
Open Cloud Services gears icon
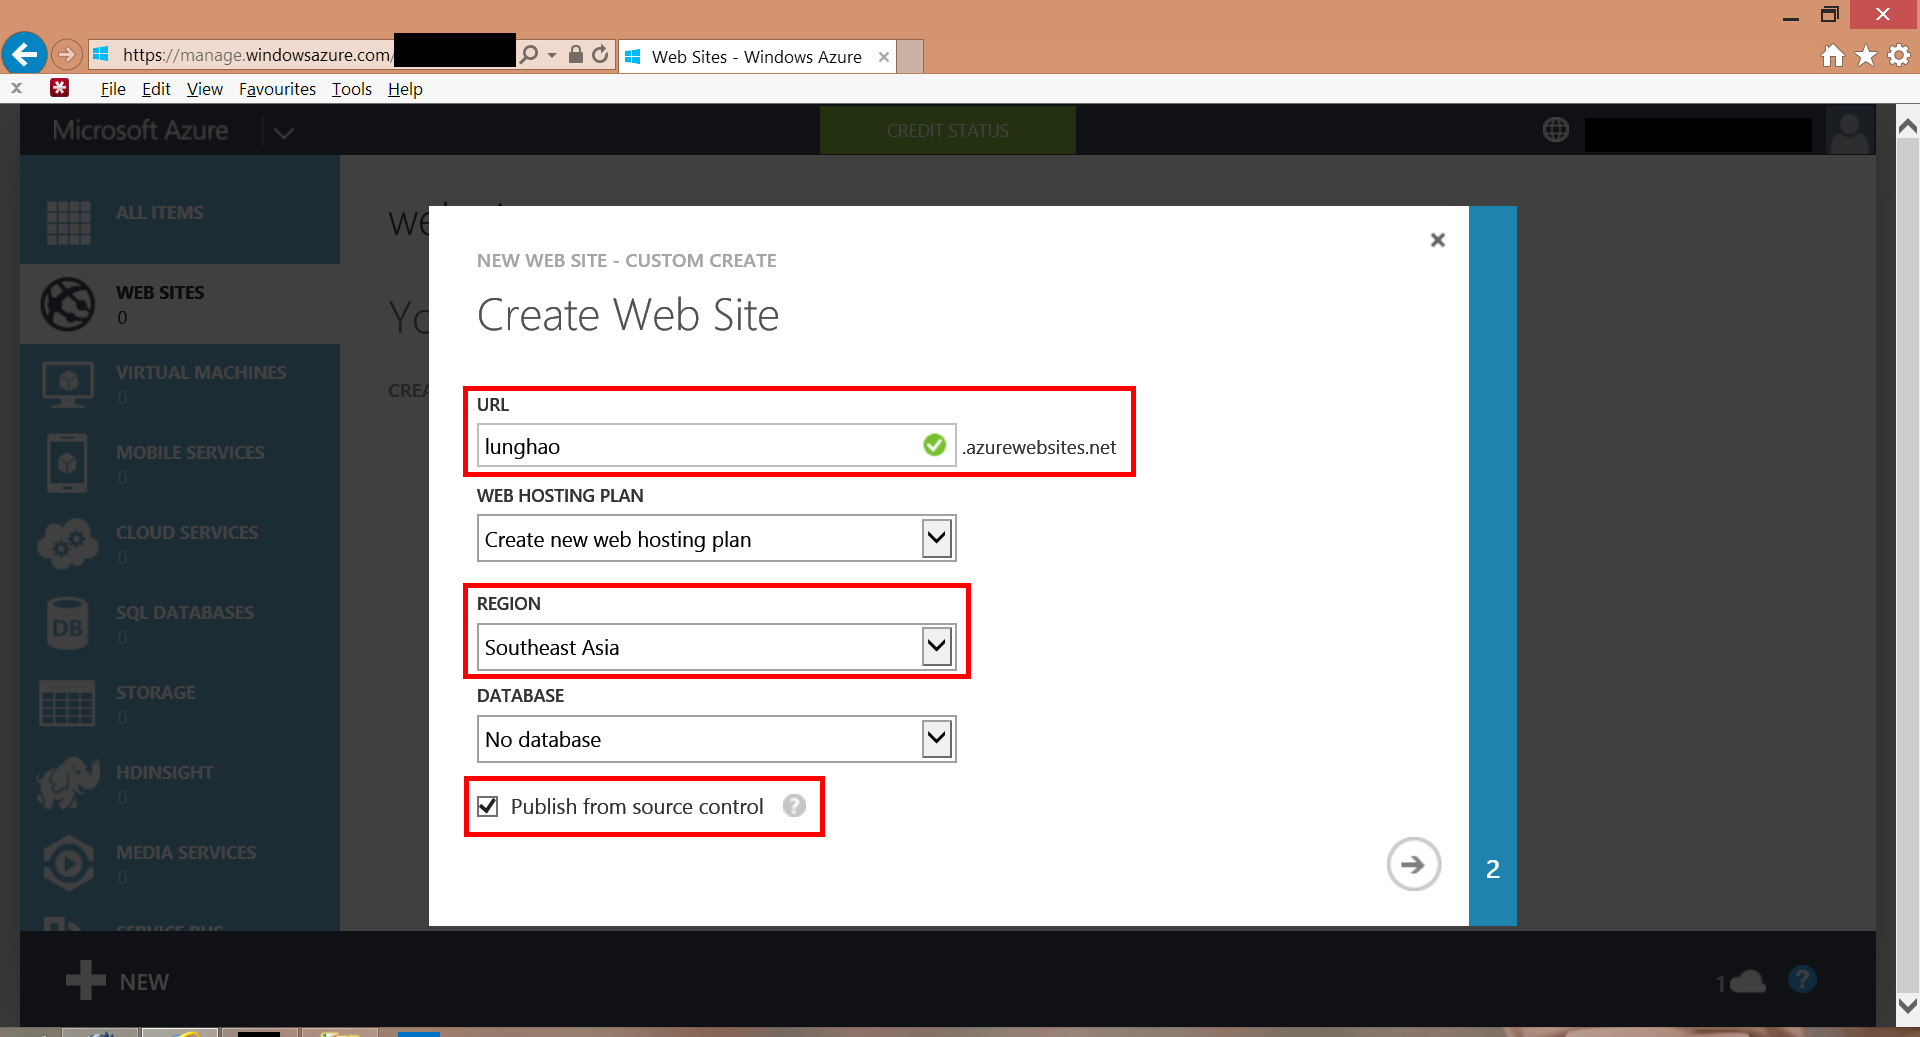[68, 543]
